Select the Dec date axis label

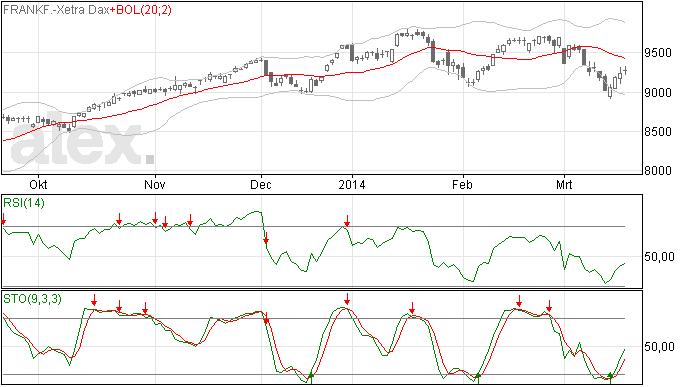coord(261,184)
